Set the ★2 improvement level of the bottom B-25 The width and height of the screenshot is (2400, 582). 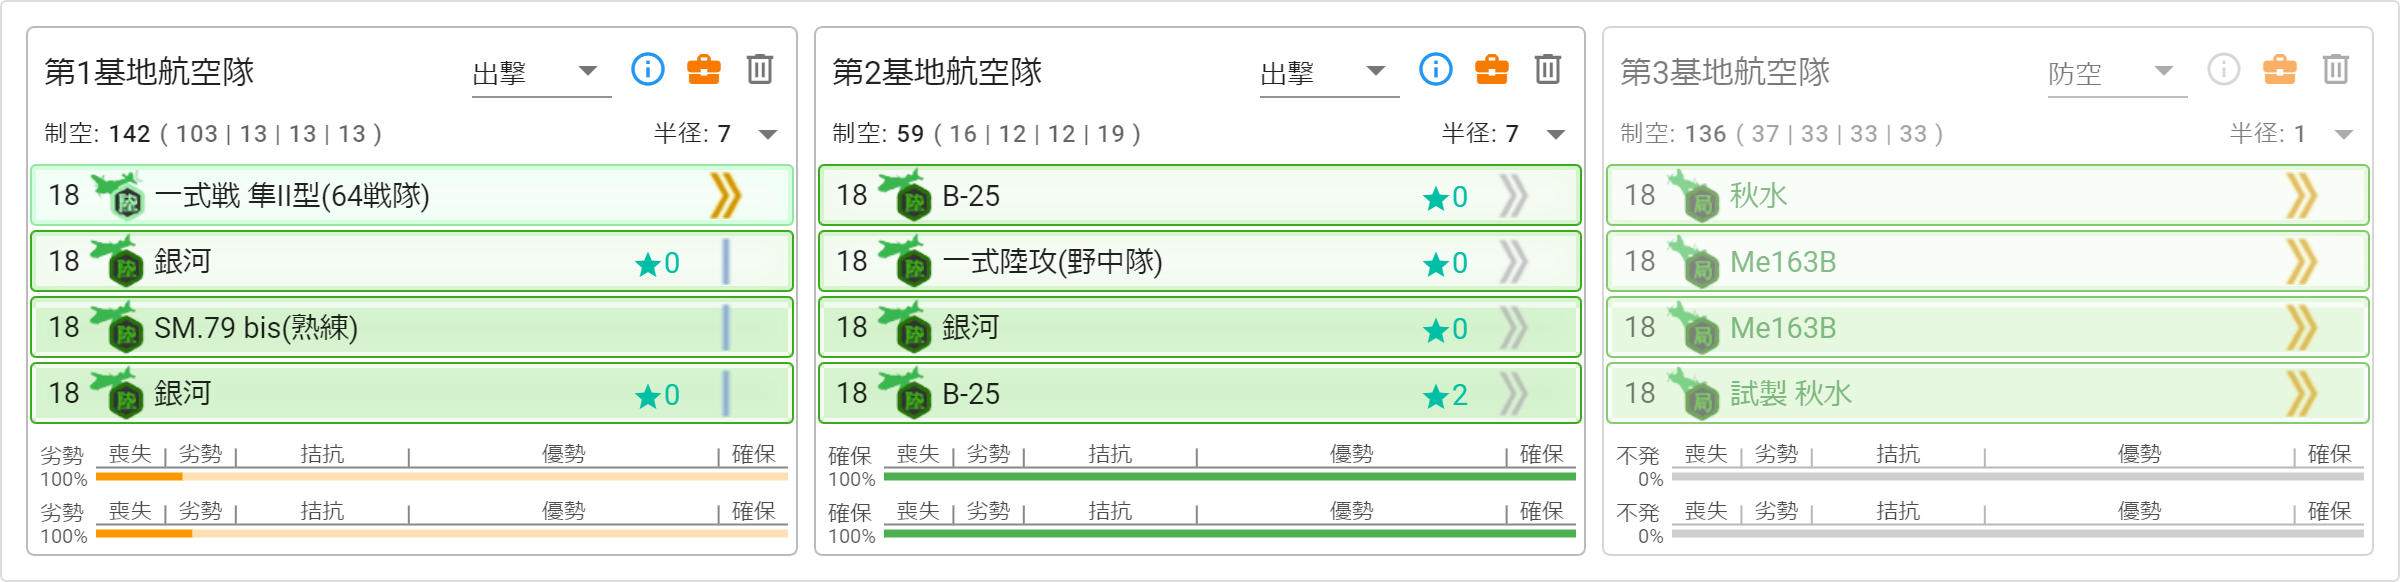click(1446, 394)
